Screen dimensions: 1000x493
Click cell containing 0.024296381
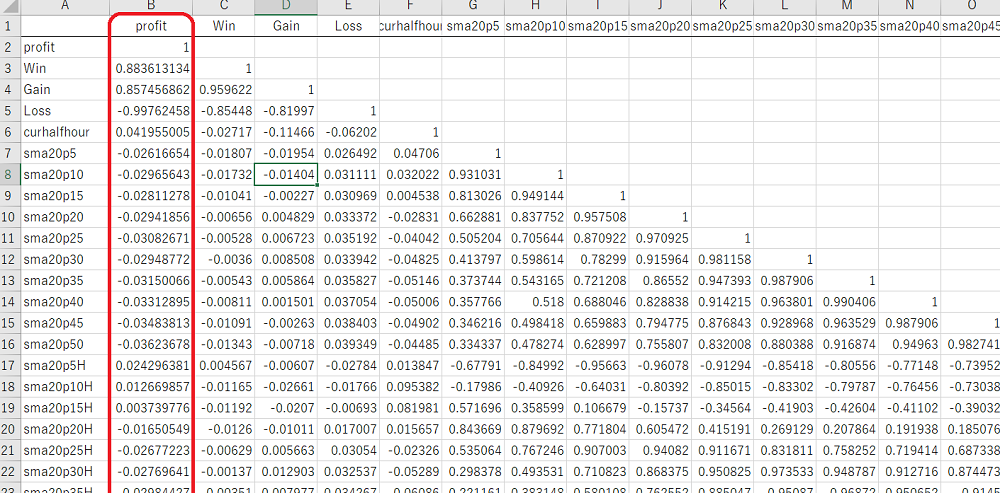pos(151,365)
